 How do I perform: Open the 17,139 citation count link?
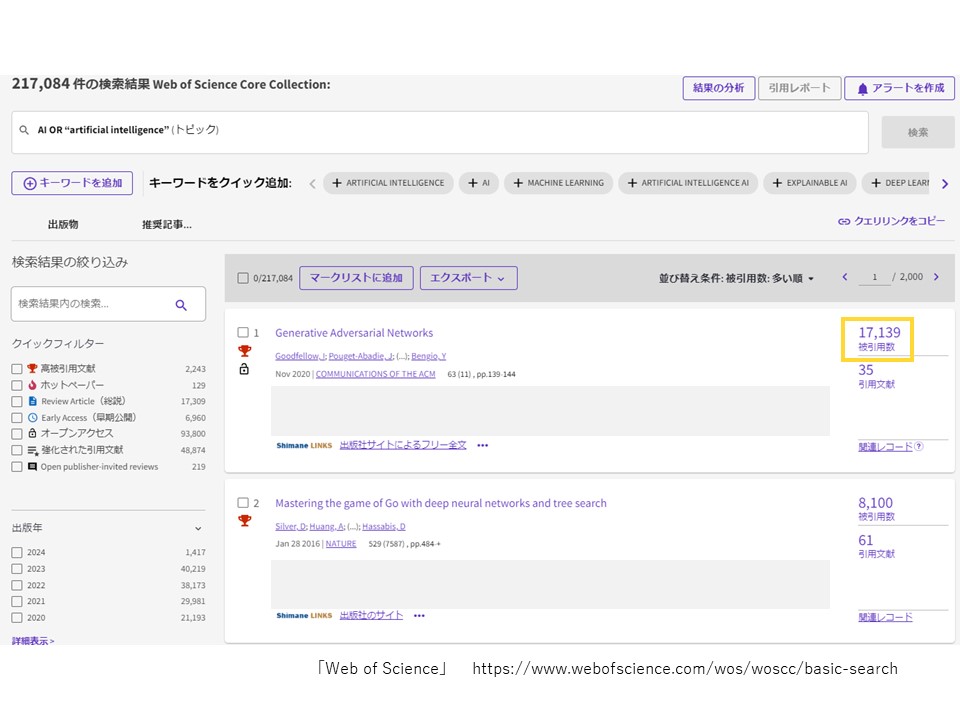pos(879,332)
